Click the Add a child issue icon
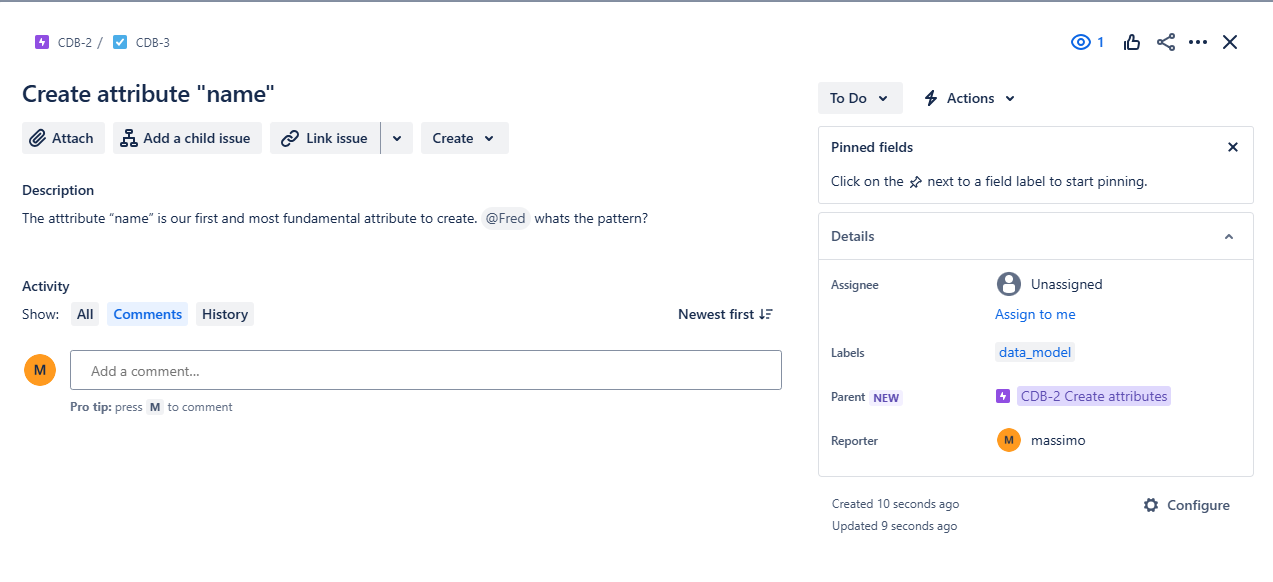This screenshot has height=582, width=1273. tap(128, 138)
